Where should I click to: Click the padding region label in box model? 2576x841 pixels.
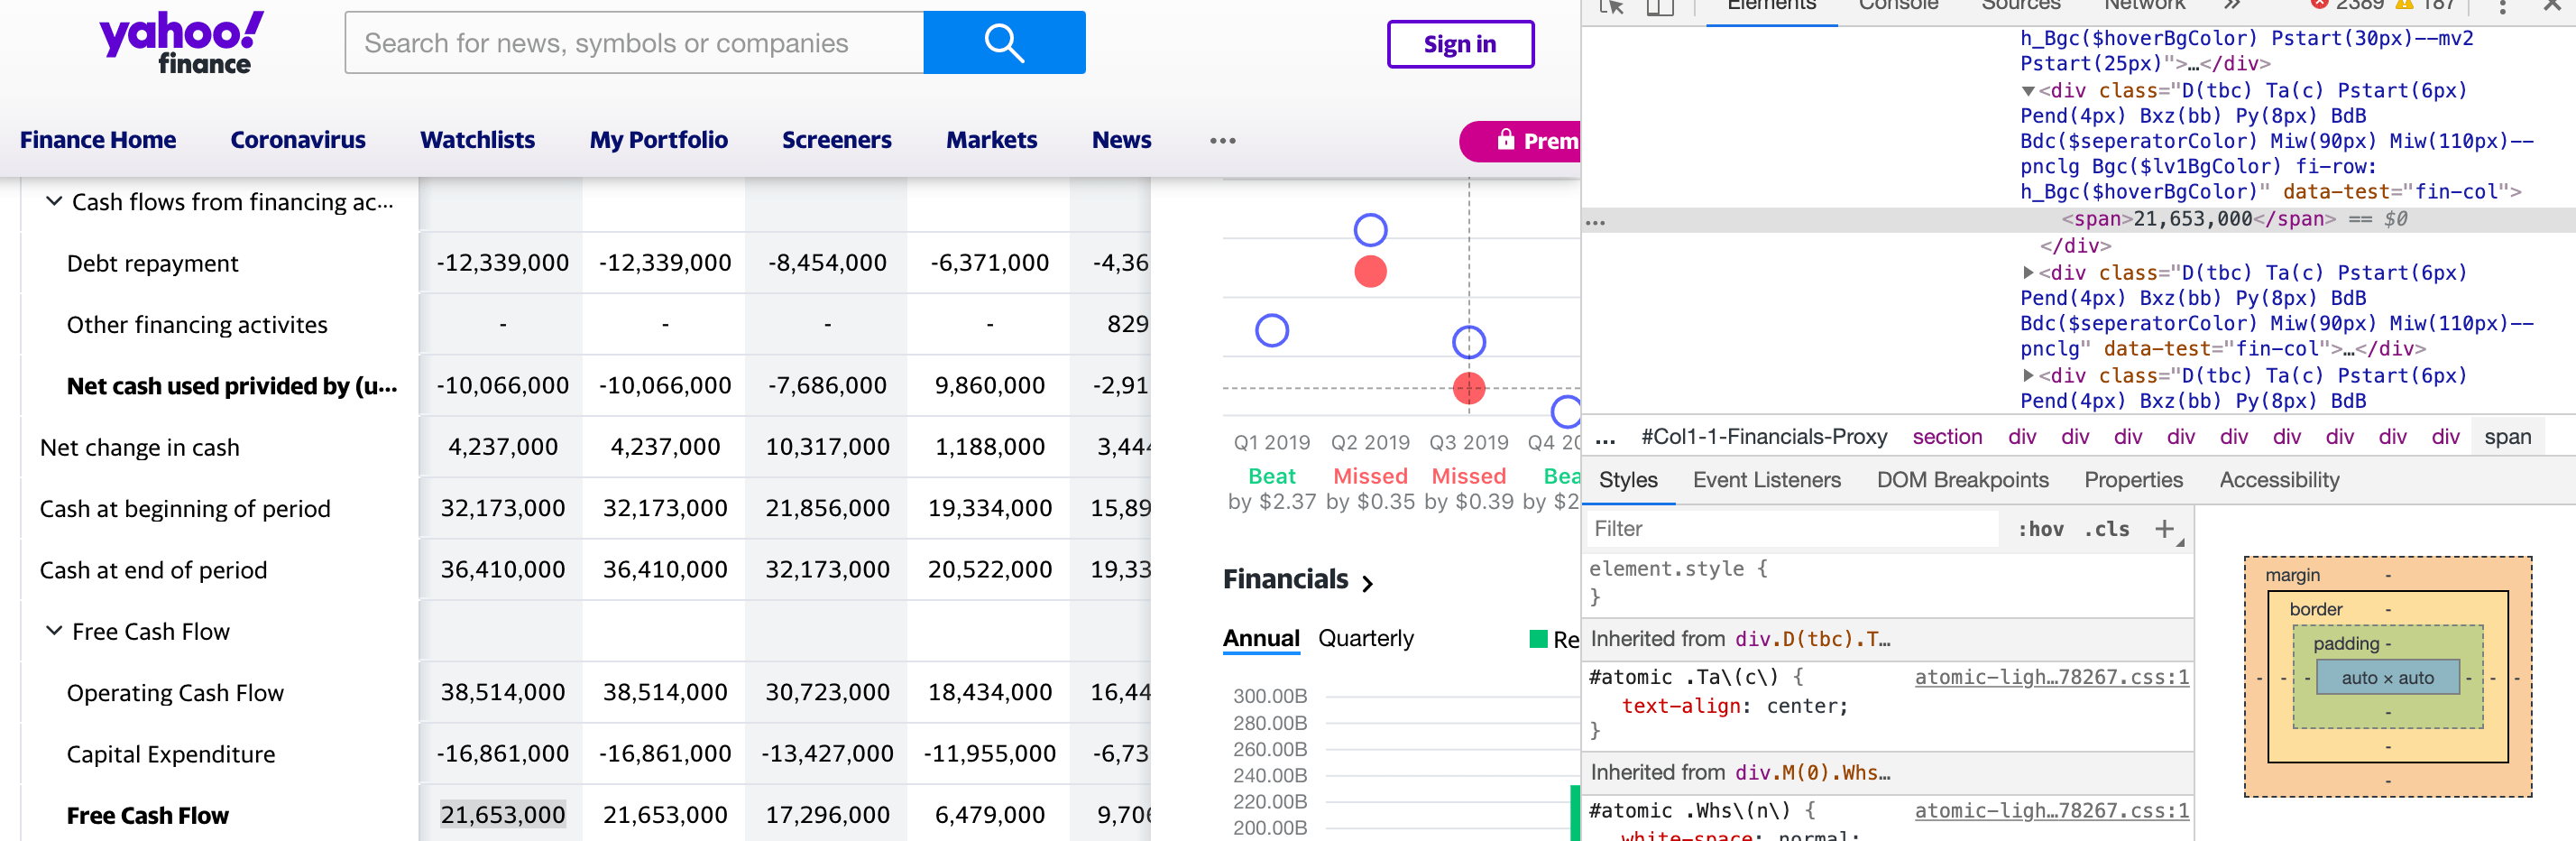pyautogui.click(x=2346, y=644)
